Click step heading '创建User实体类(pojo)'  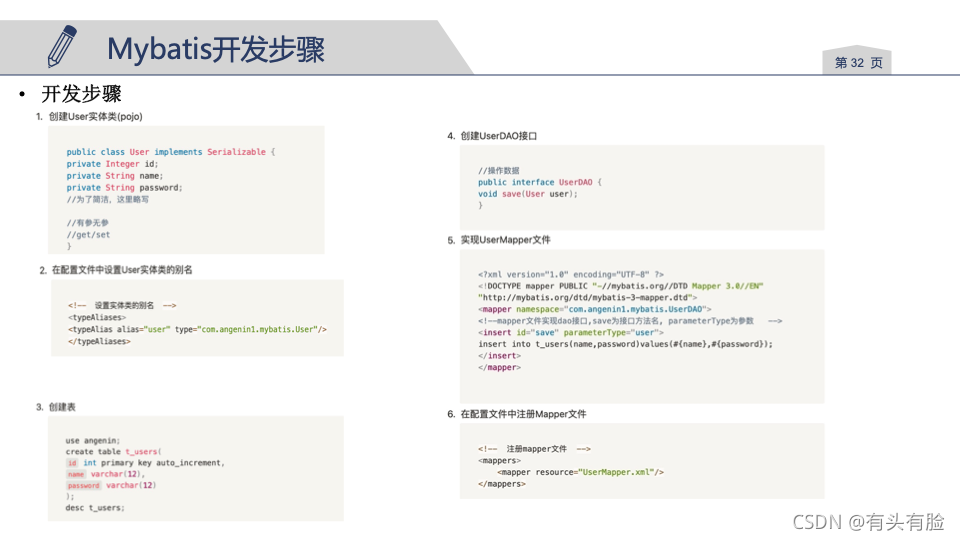click(96, 116)
